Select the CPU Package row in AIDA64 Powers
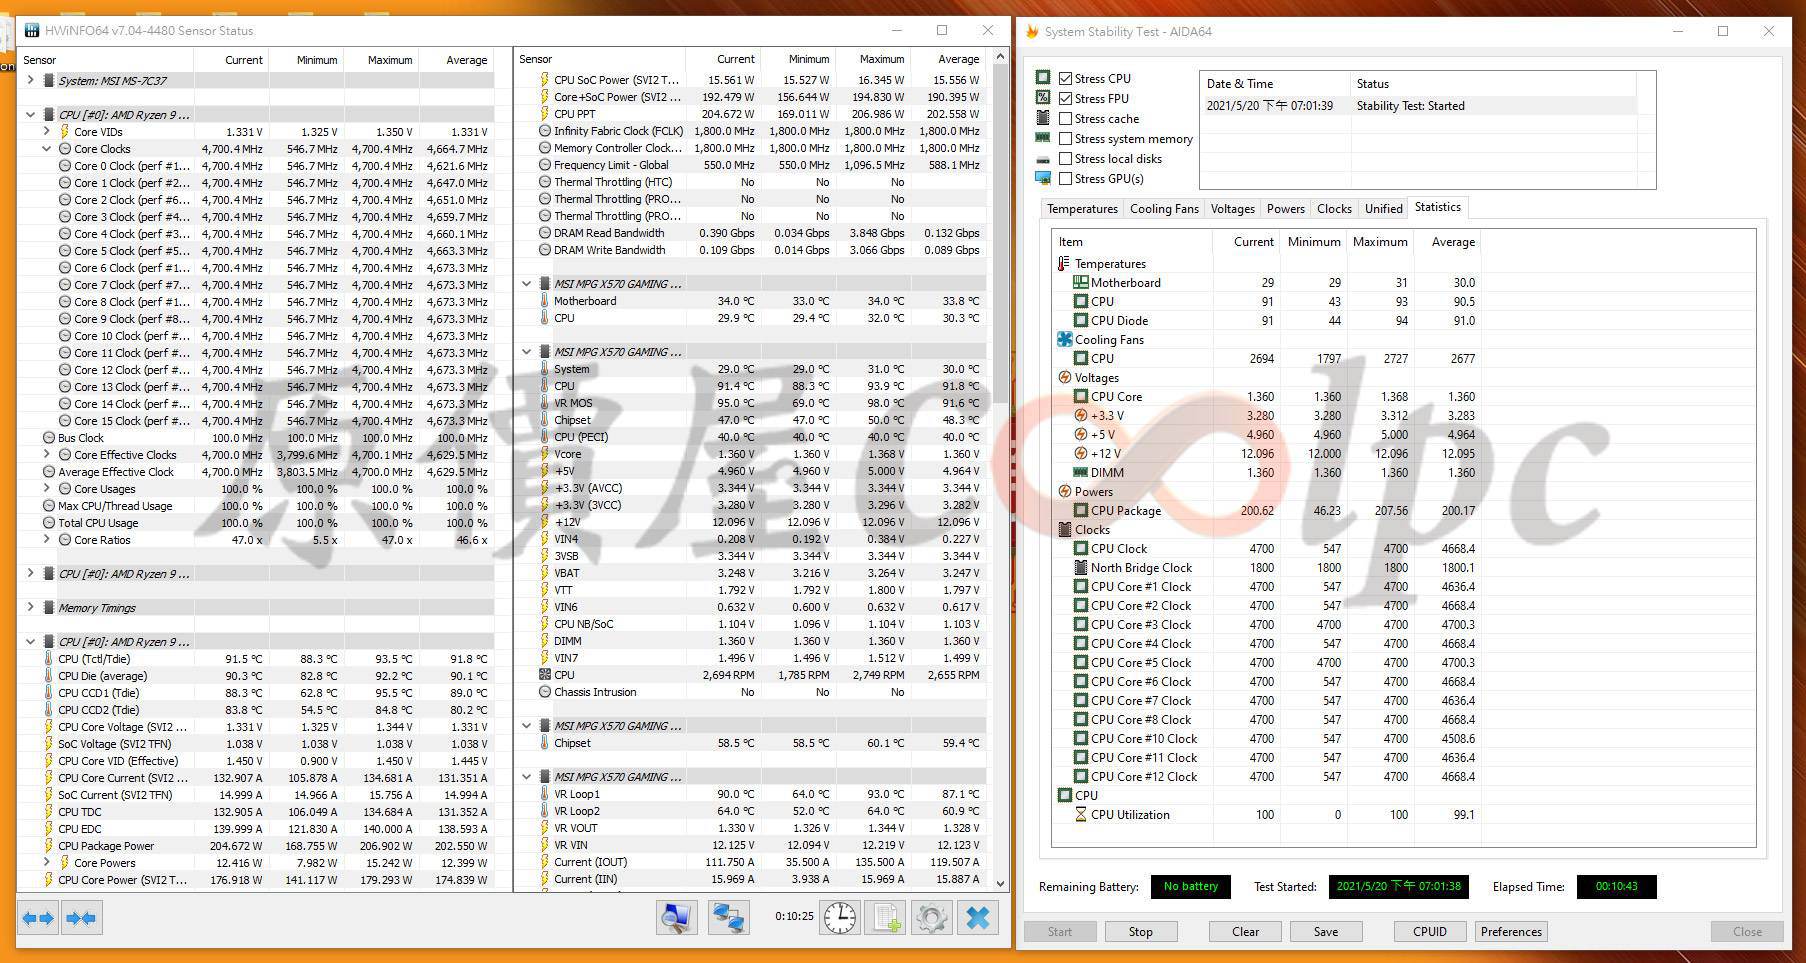 pyautogui.click(x=1266, y=511)
